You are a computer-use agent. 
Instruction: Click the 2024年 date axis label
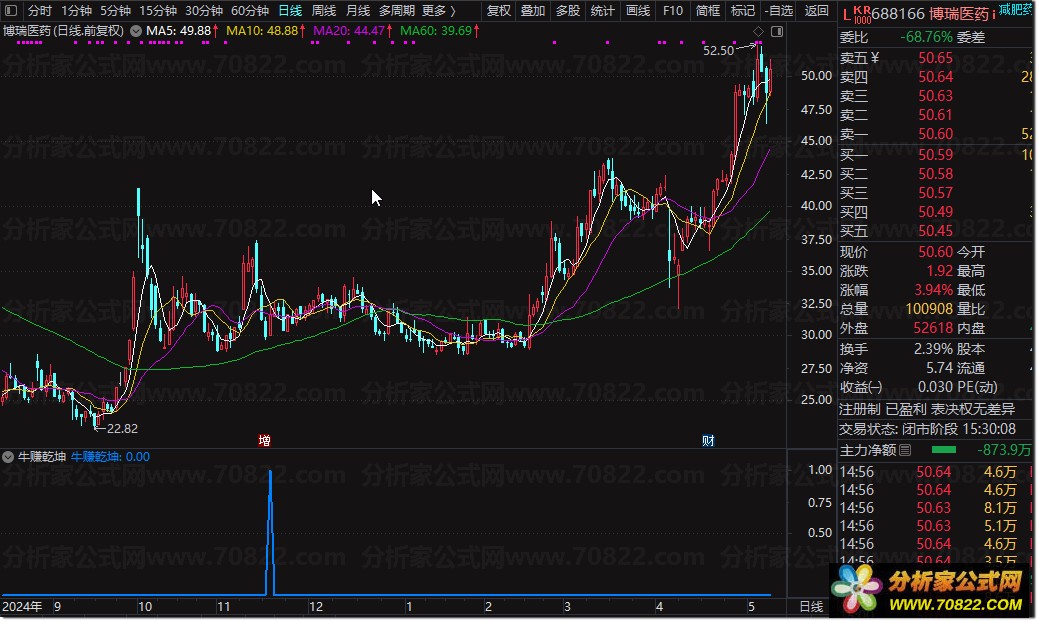(x=22, y=606)
